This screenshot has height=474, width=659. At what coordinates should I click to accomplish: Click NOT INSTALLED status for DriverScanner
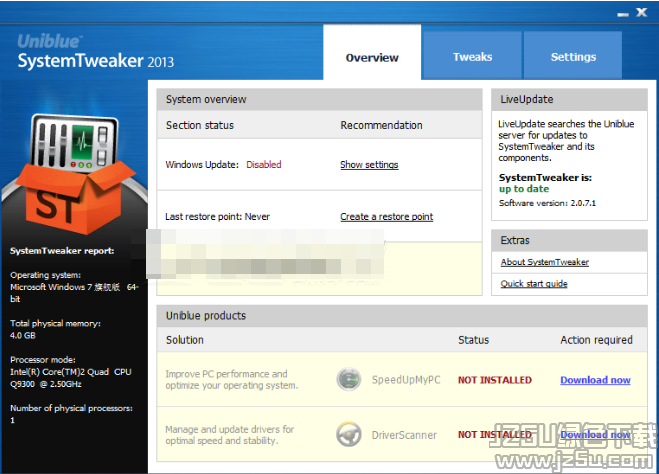495,434
